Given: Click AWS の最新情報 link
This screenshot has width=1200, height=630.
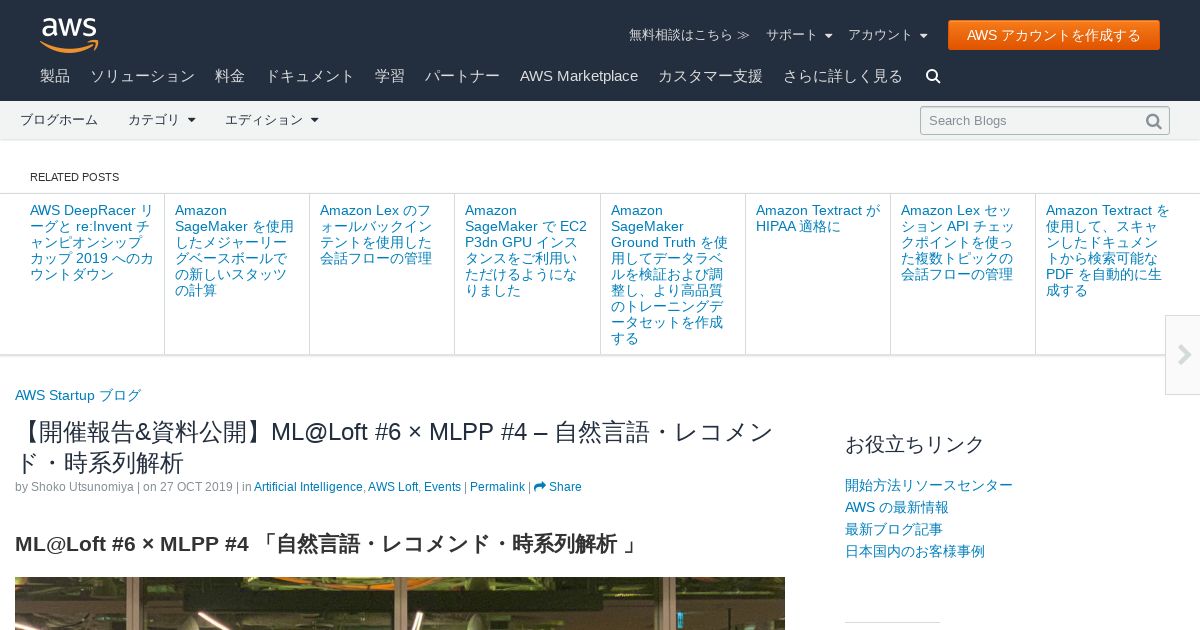Looking at the screenshot, I should coord(897,507).
